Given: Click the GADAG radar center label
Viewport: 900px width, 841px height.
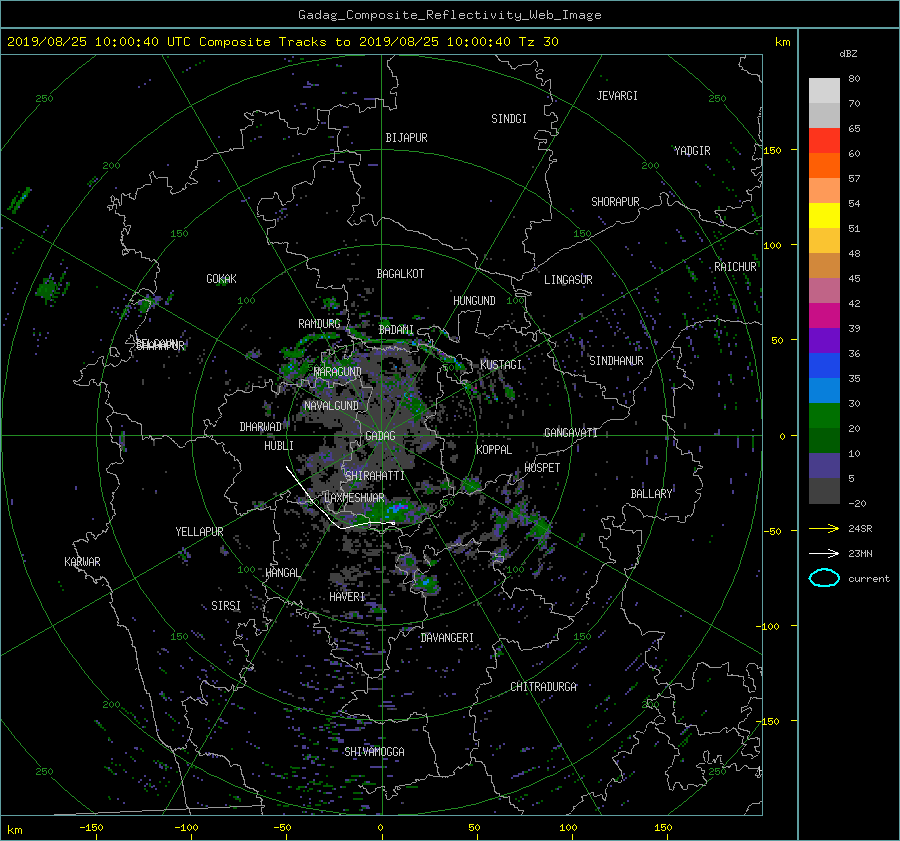Looking at the screenshot, I should [x=380, y=436].
